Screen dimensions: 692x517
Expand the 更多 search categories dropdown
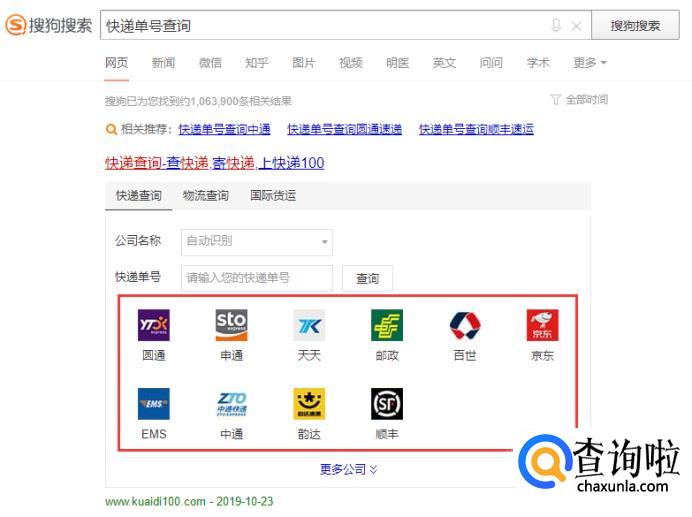[x=590, y=63]
